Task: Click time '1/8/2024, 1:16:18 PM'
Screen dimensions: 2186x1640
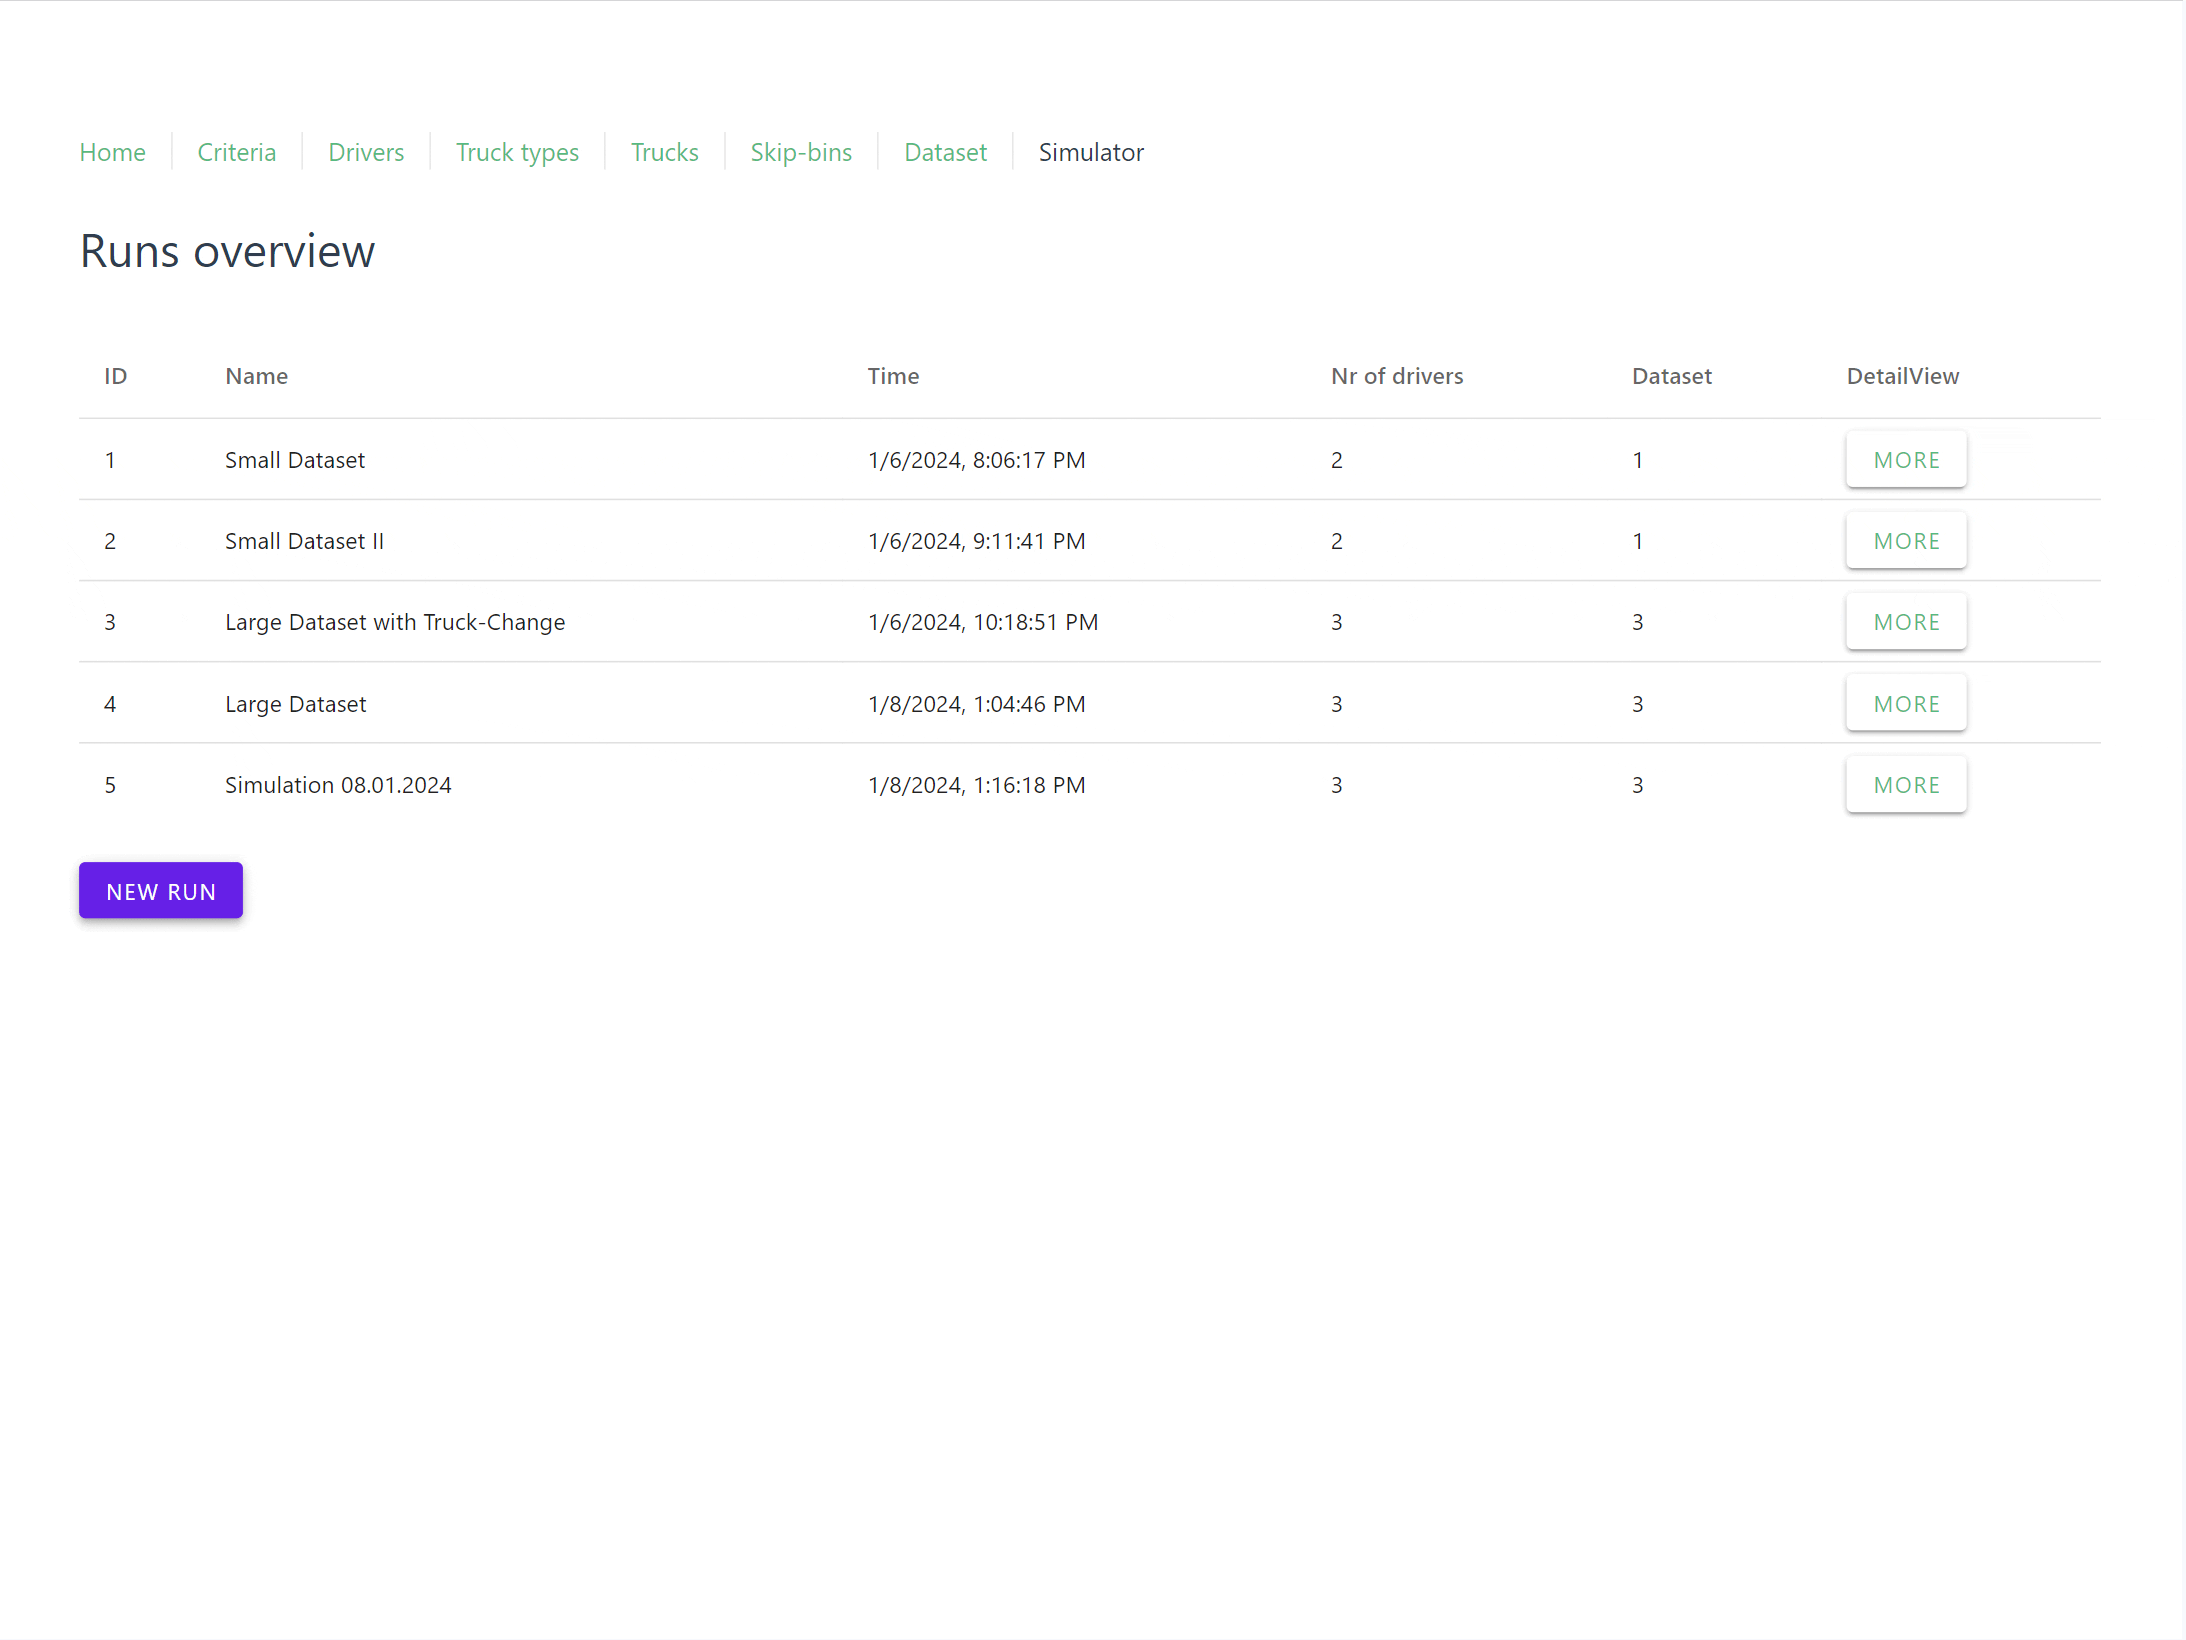Action: (x=977, y=785)
